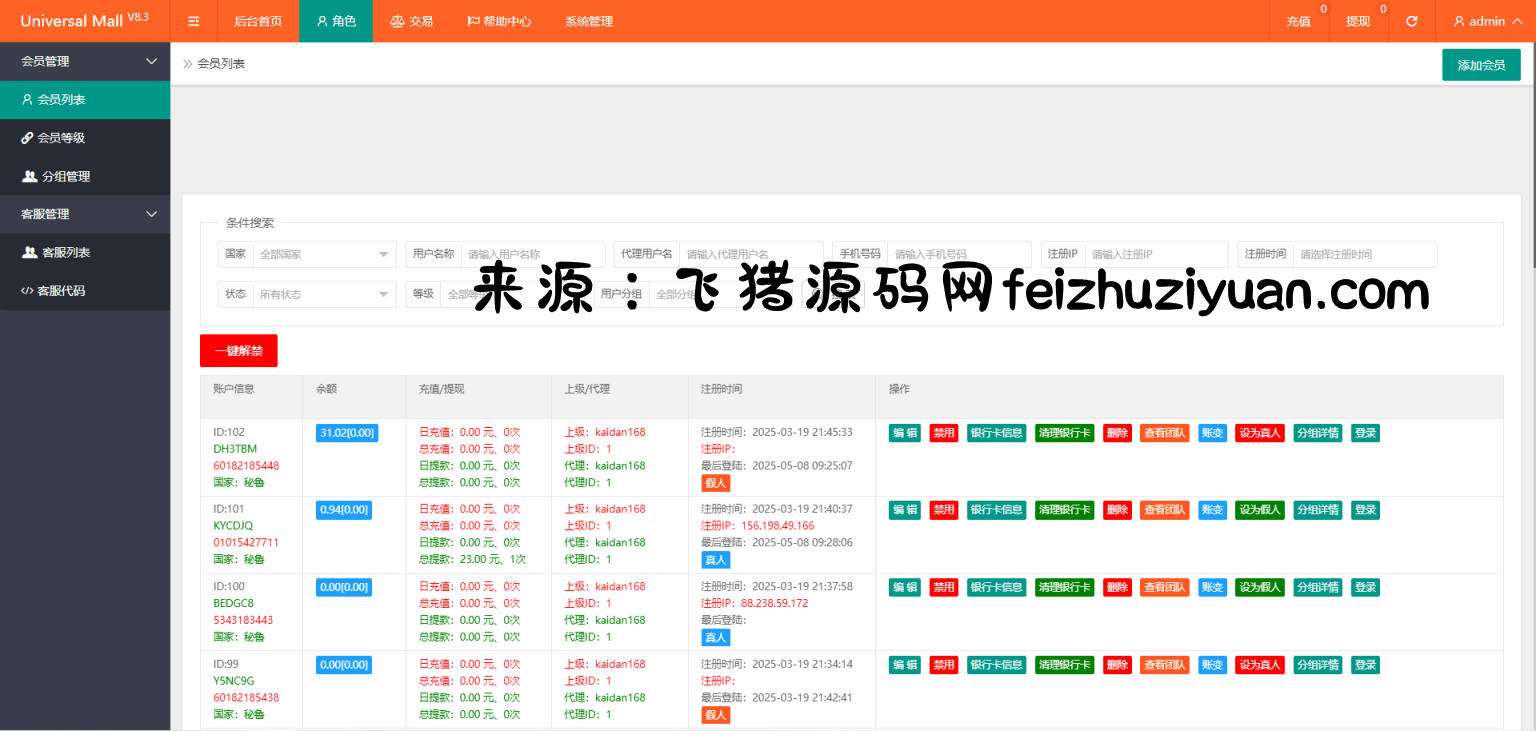Click the refresh icon in top bar
1536x731 pixels.
(1411, 21)
